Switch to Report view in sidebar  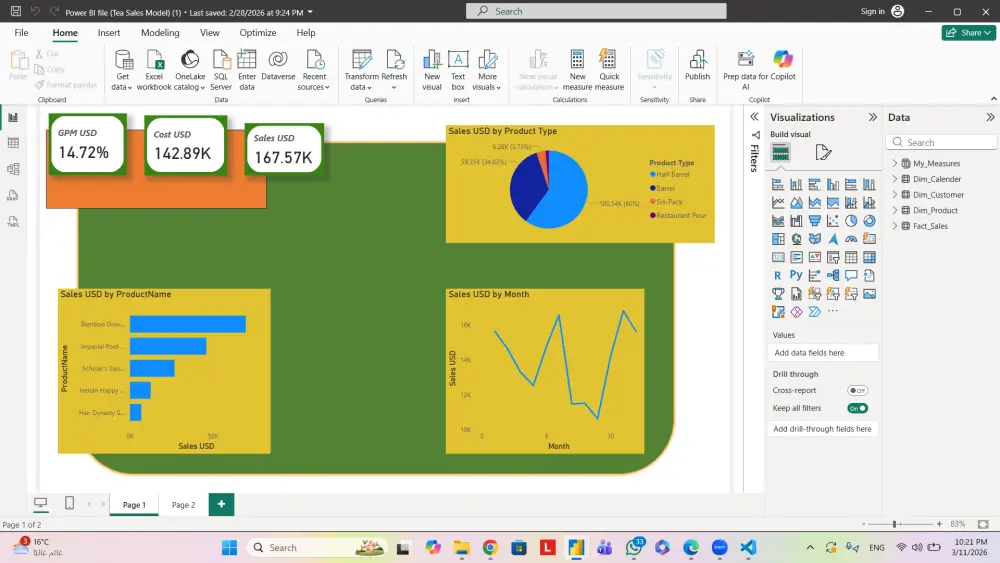13,117
